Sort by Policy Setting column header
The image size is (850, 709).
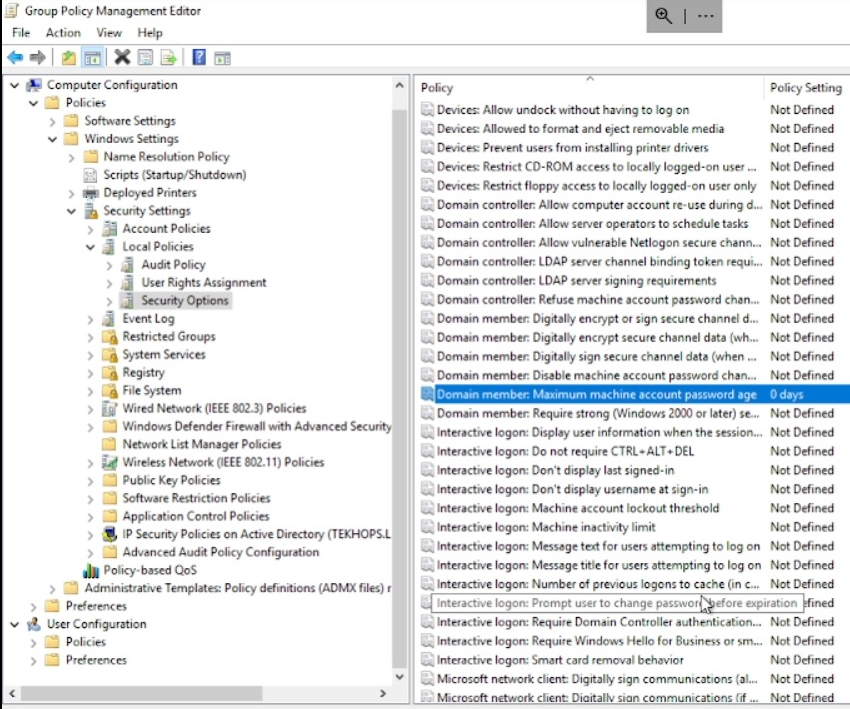pos(806,87)
